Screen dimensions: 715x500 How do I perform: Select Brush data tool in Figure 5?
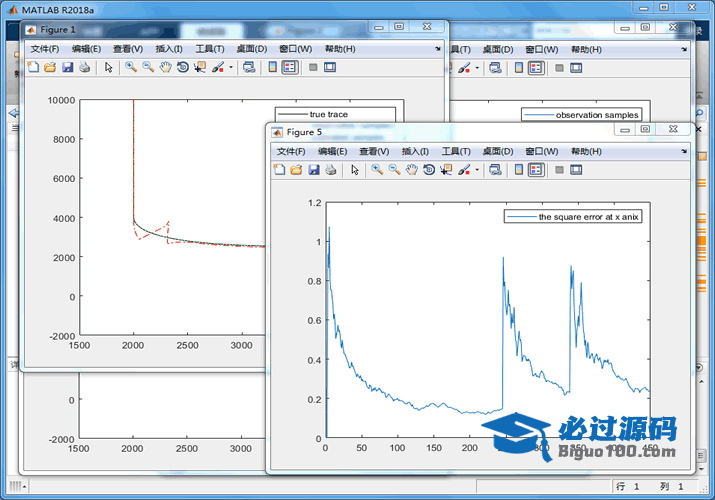464,170
